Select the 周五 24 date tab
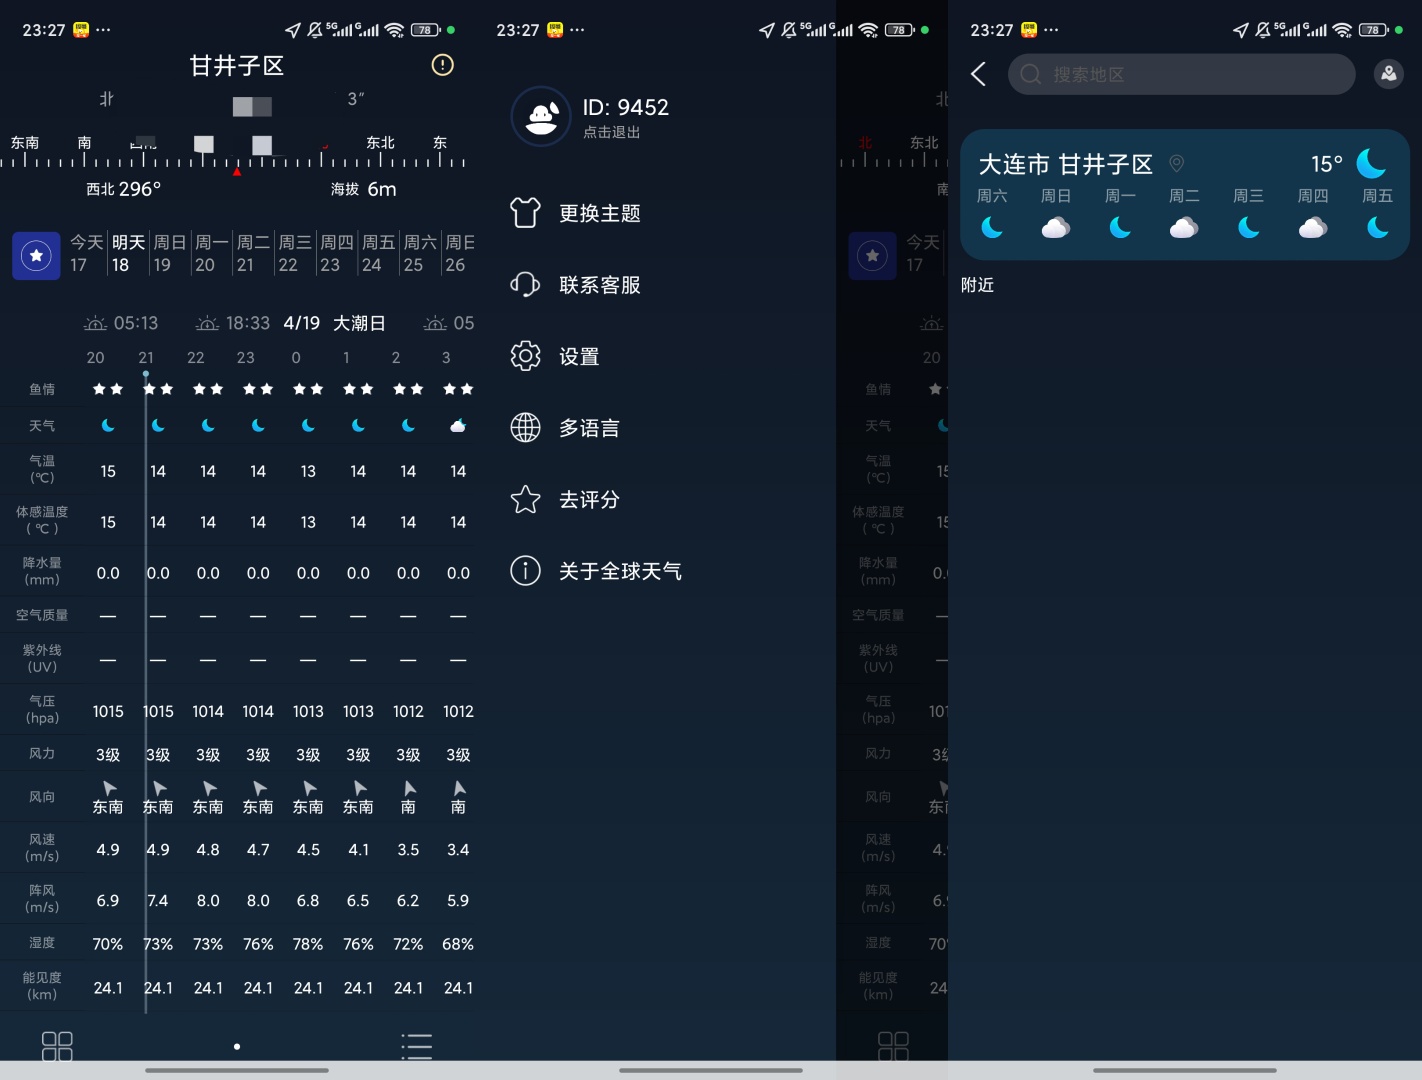Image resolution: width=1422 pixels, height=1080 pixels. point(378,254)
